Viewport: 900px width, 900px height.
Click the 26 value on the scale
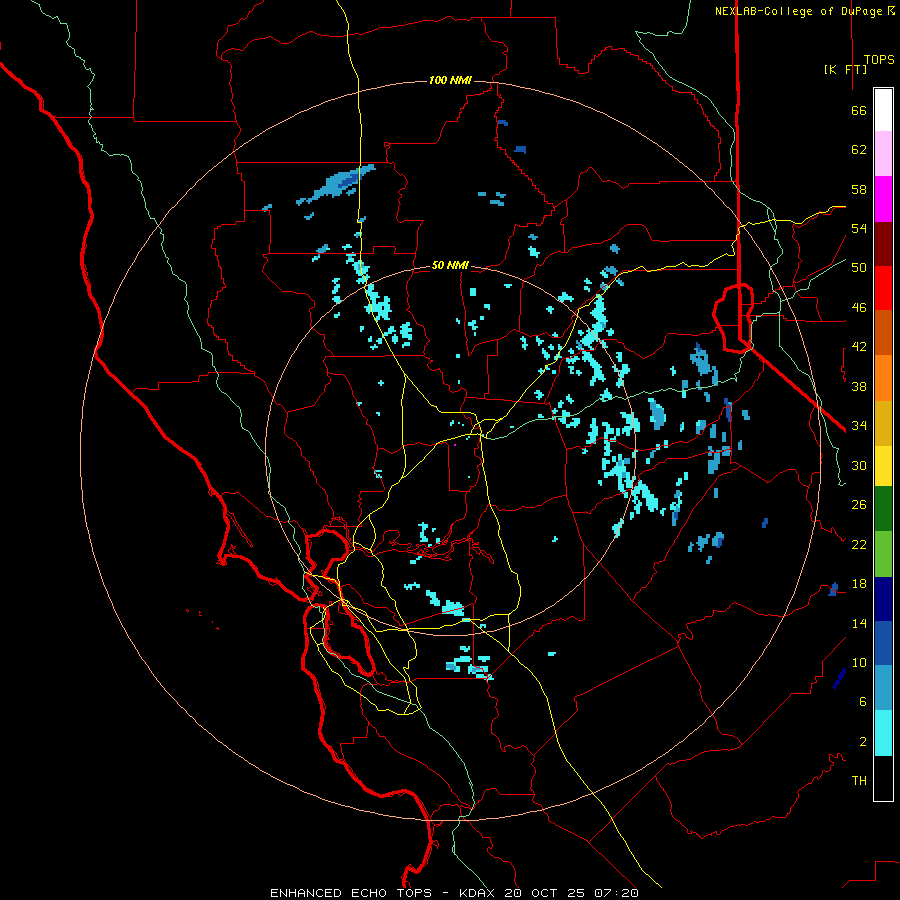pos(859,505)
